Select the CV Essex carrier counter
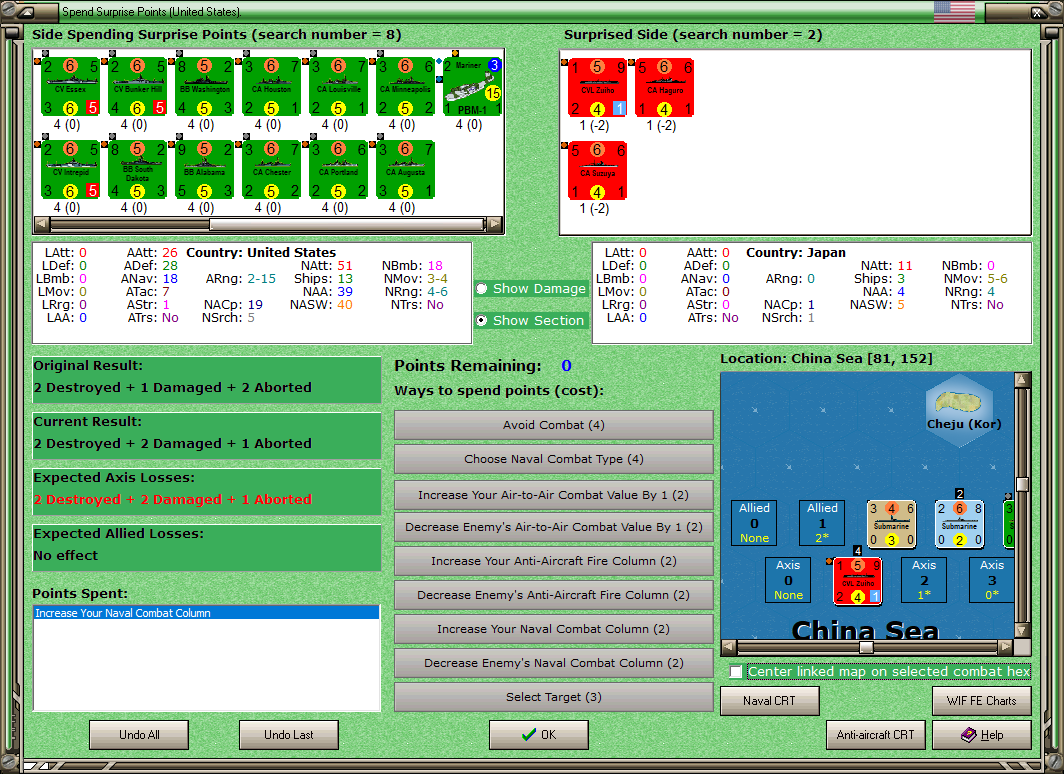This screenshot has width=1064, height=774. coord(71,87)
